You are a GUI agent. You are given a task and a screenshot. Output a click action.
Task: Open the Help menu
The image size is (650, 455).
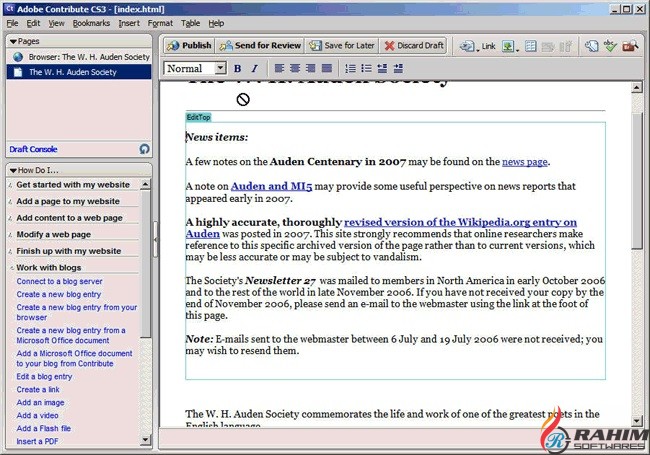tap(216, 23)
